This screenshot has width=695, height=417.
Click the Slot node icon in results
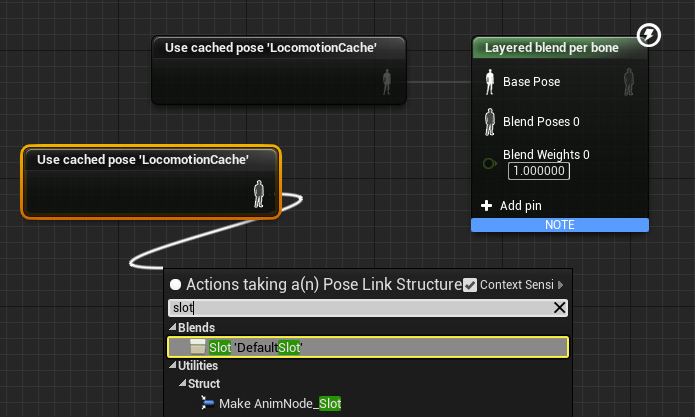[x=197, y=347]
